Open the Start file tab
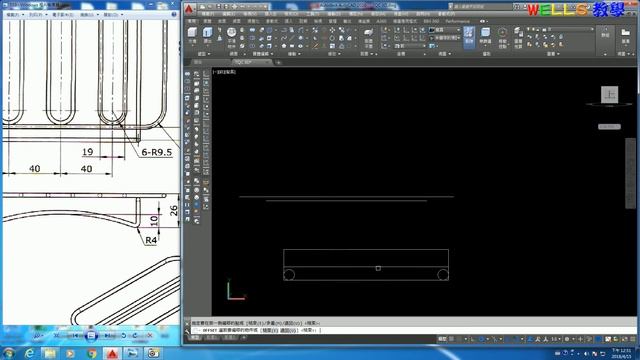Screen dimensions: 640x360 coord(198,62)
